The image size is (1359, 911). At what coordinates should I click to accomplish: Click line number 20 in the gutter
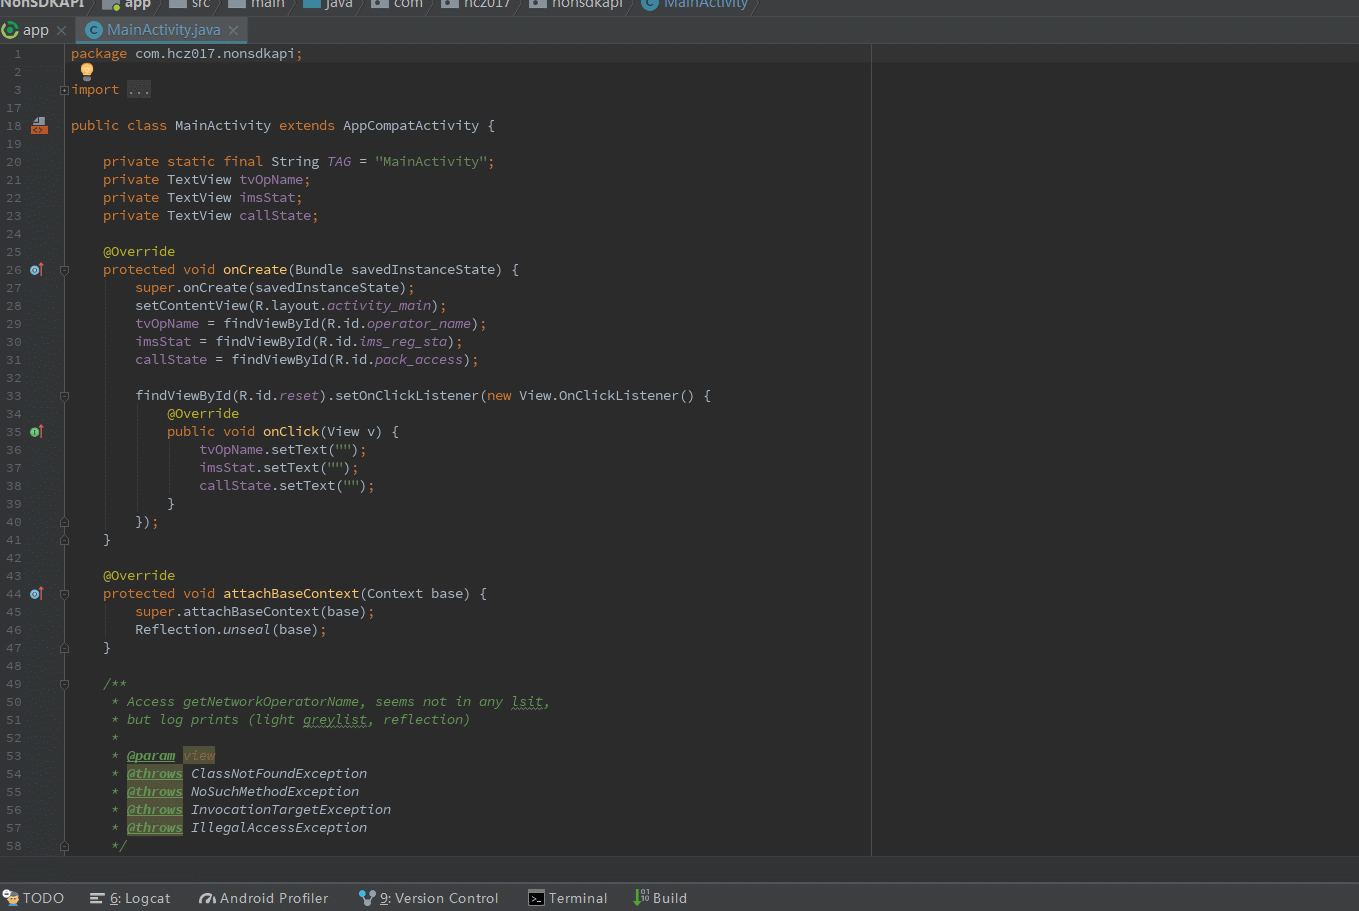[14, 162]
